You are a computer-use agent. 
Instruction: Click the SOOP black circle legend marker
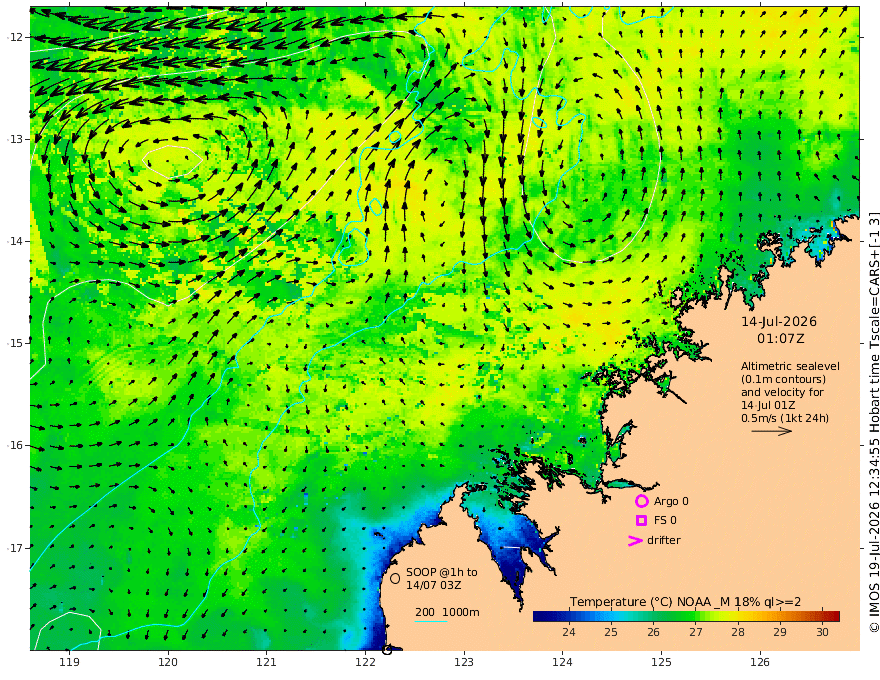(x=395, y=578)
